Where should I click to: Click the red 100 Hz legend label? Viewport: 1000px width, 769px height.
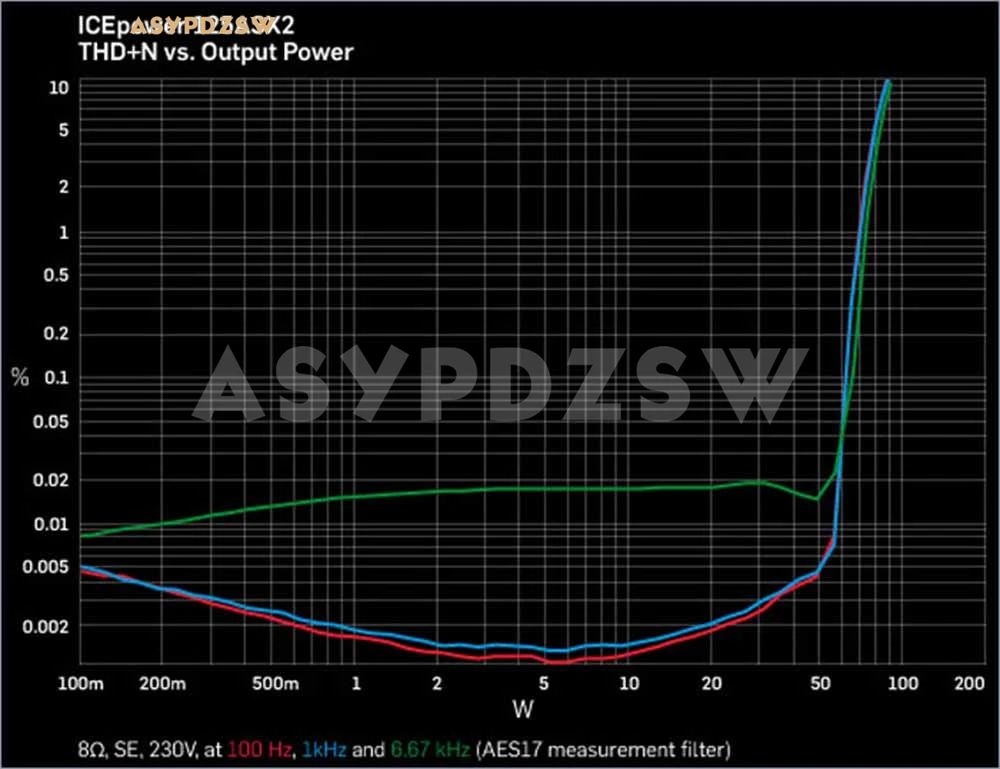[x=258, y=749]
